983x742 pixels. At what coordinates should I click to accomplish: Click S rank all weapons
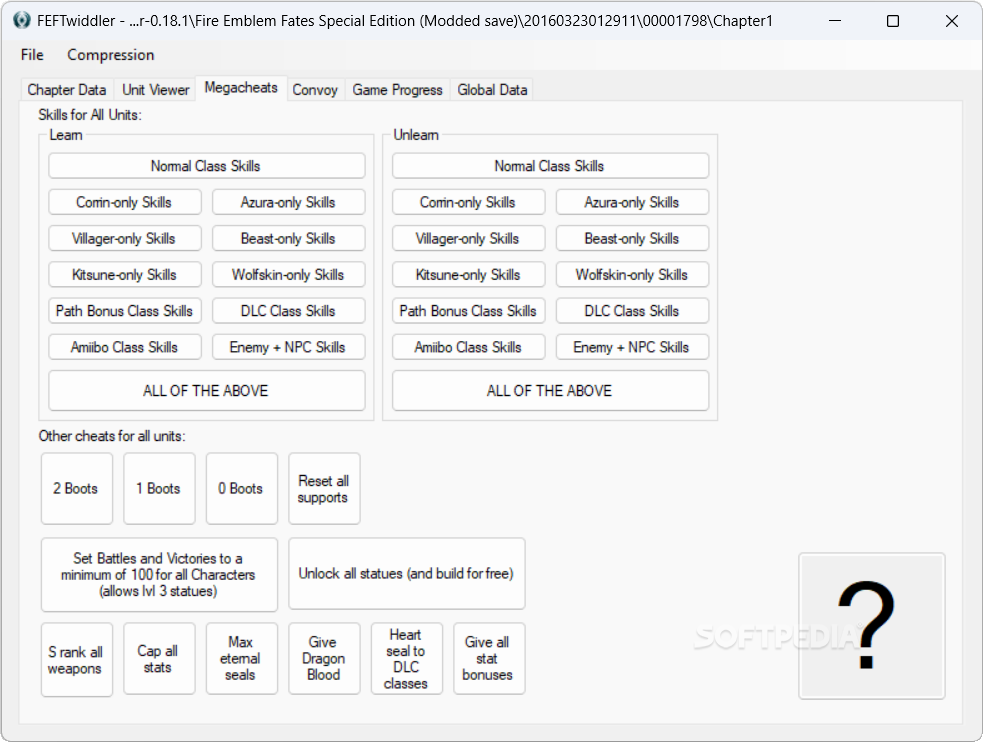76,659
